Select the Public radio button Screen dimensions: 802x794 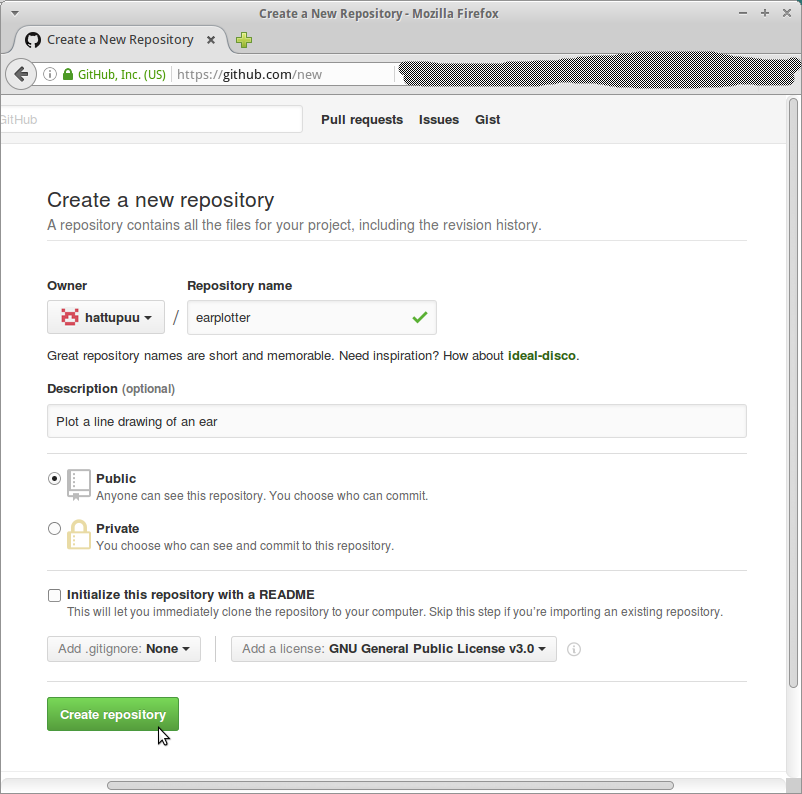pos(54,479)
